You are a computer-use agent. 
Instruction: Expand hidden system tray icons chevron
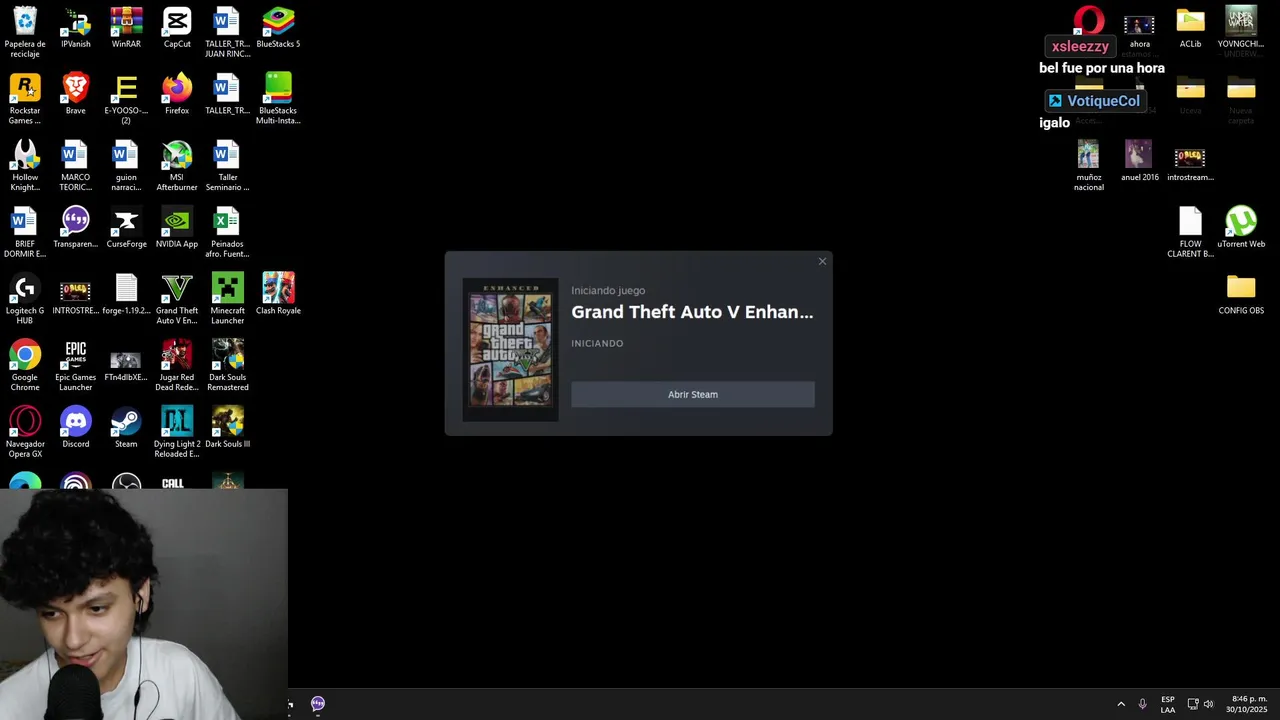1121,704
